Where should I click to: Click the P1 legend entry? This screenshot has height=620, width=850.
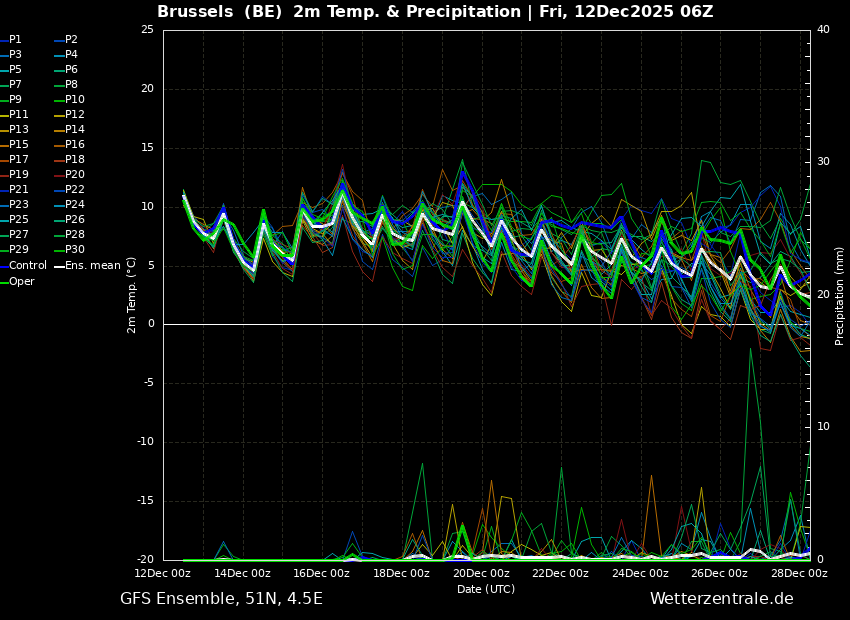(x=15, y=40)
